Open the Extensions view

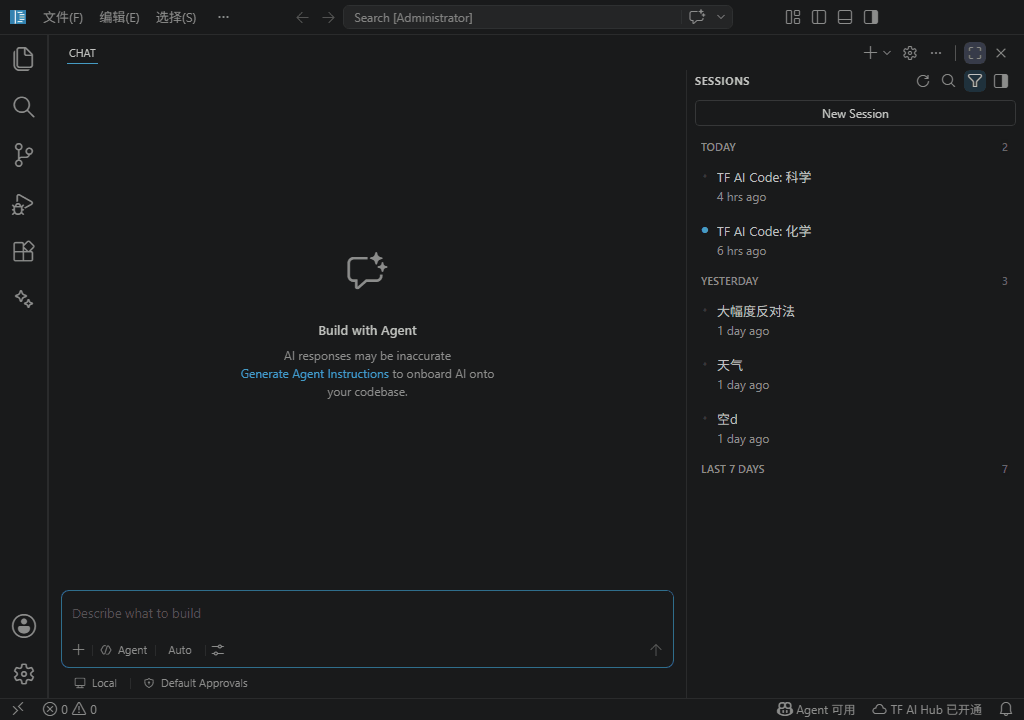click(24, 252)
